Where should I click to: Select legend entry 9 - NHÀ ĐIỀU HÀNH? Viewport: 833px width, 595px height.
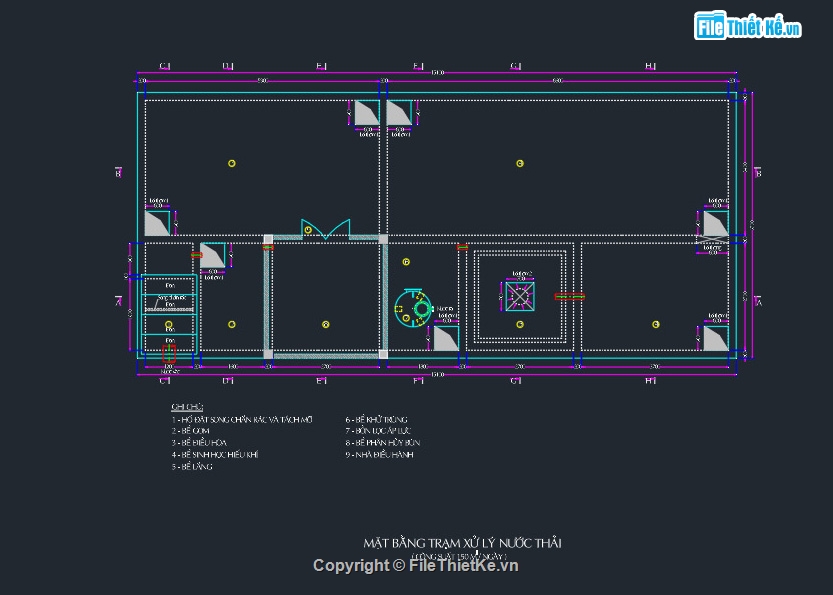pos(380,454)
